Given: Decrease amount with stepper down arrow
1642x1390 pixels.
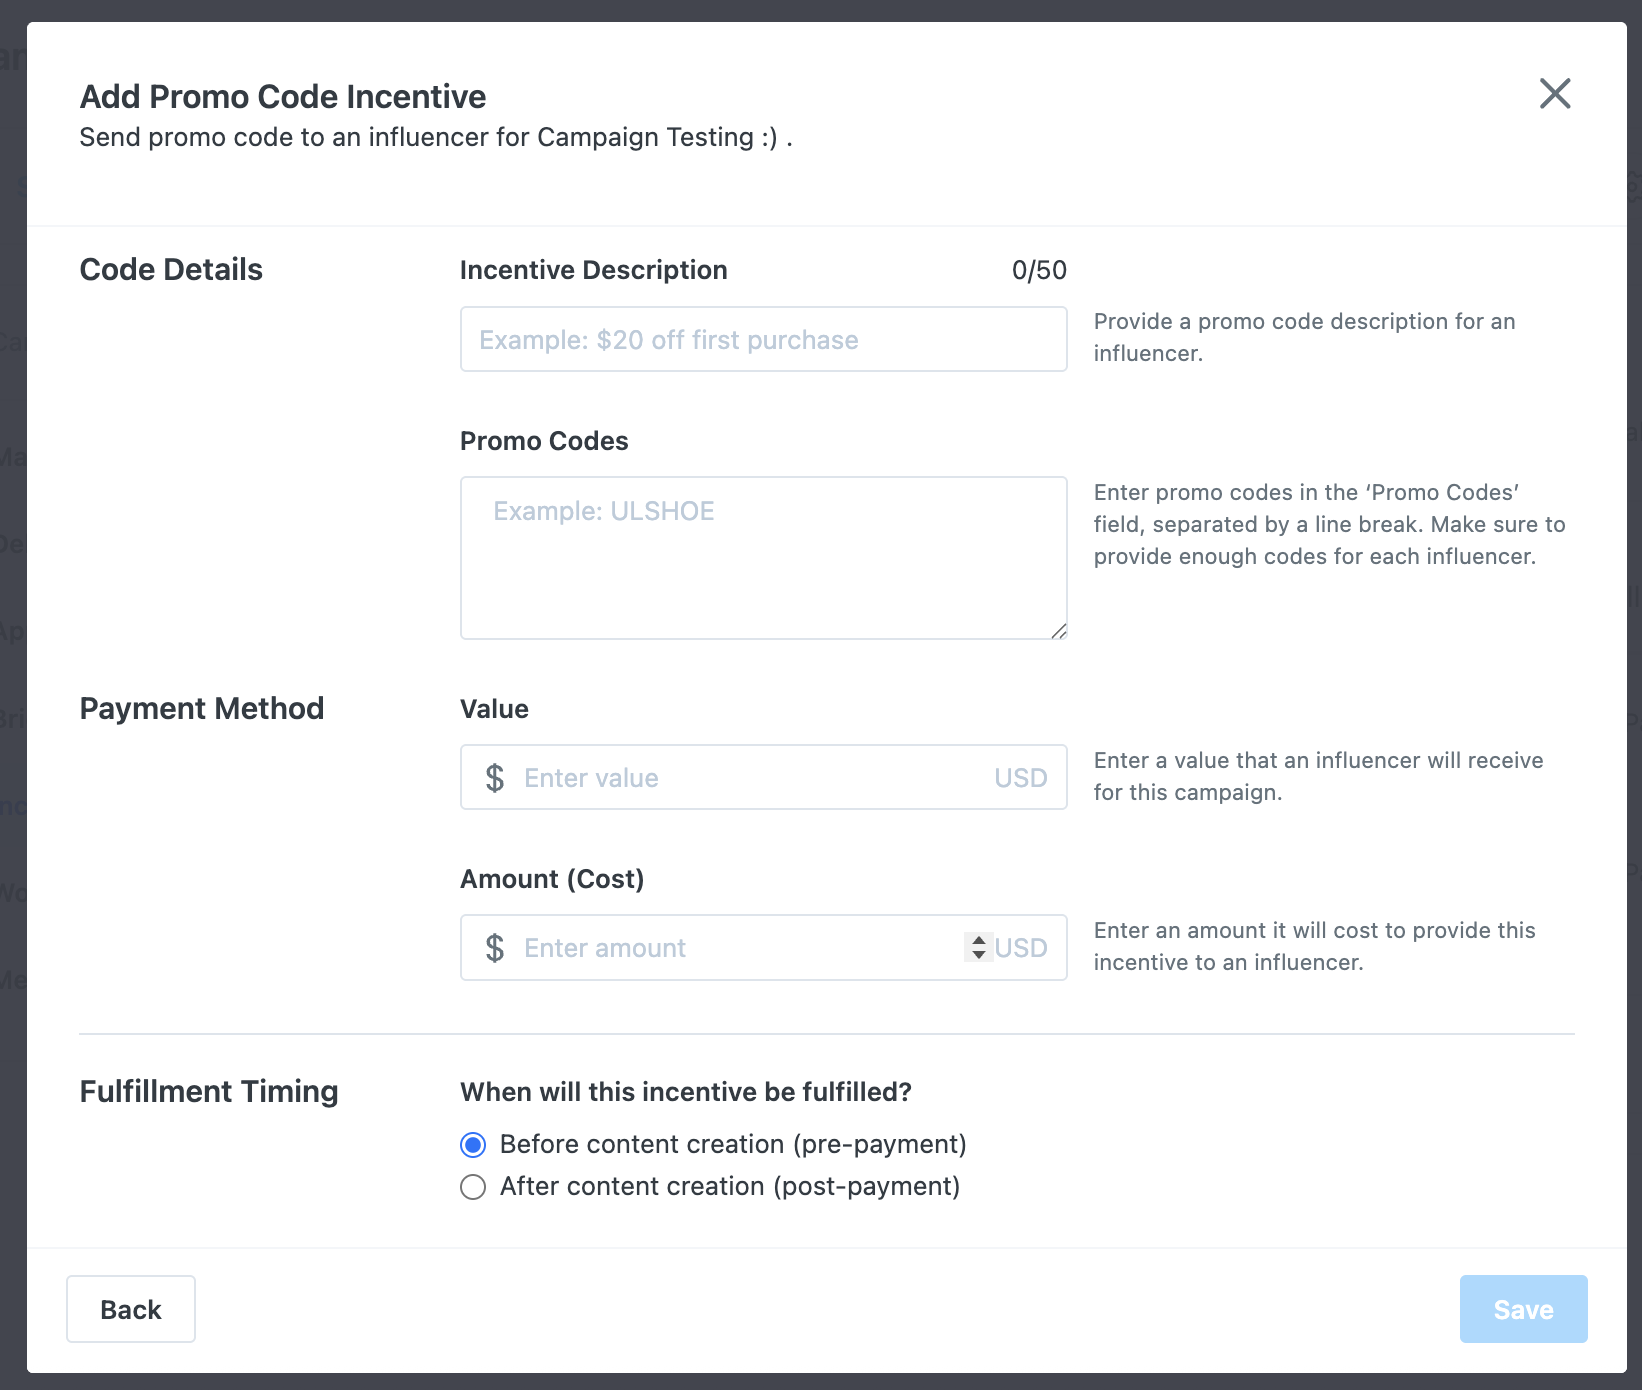Looking at the screenshot, I should (x=979, y=955).
